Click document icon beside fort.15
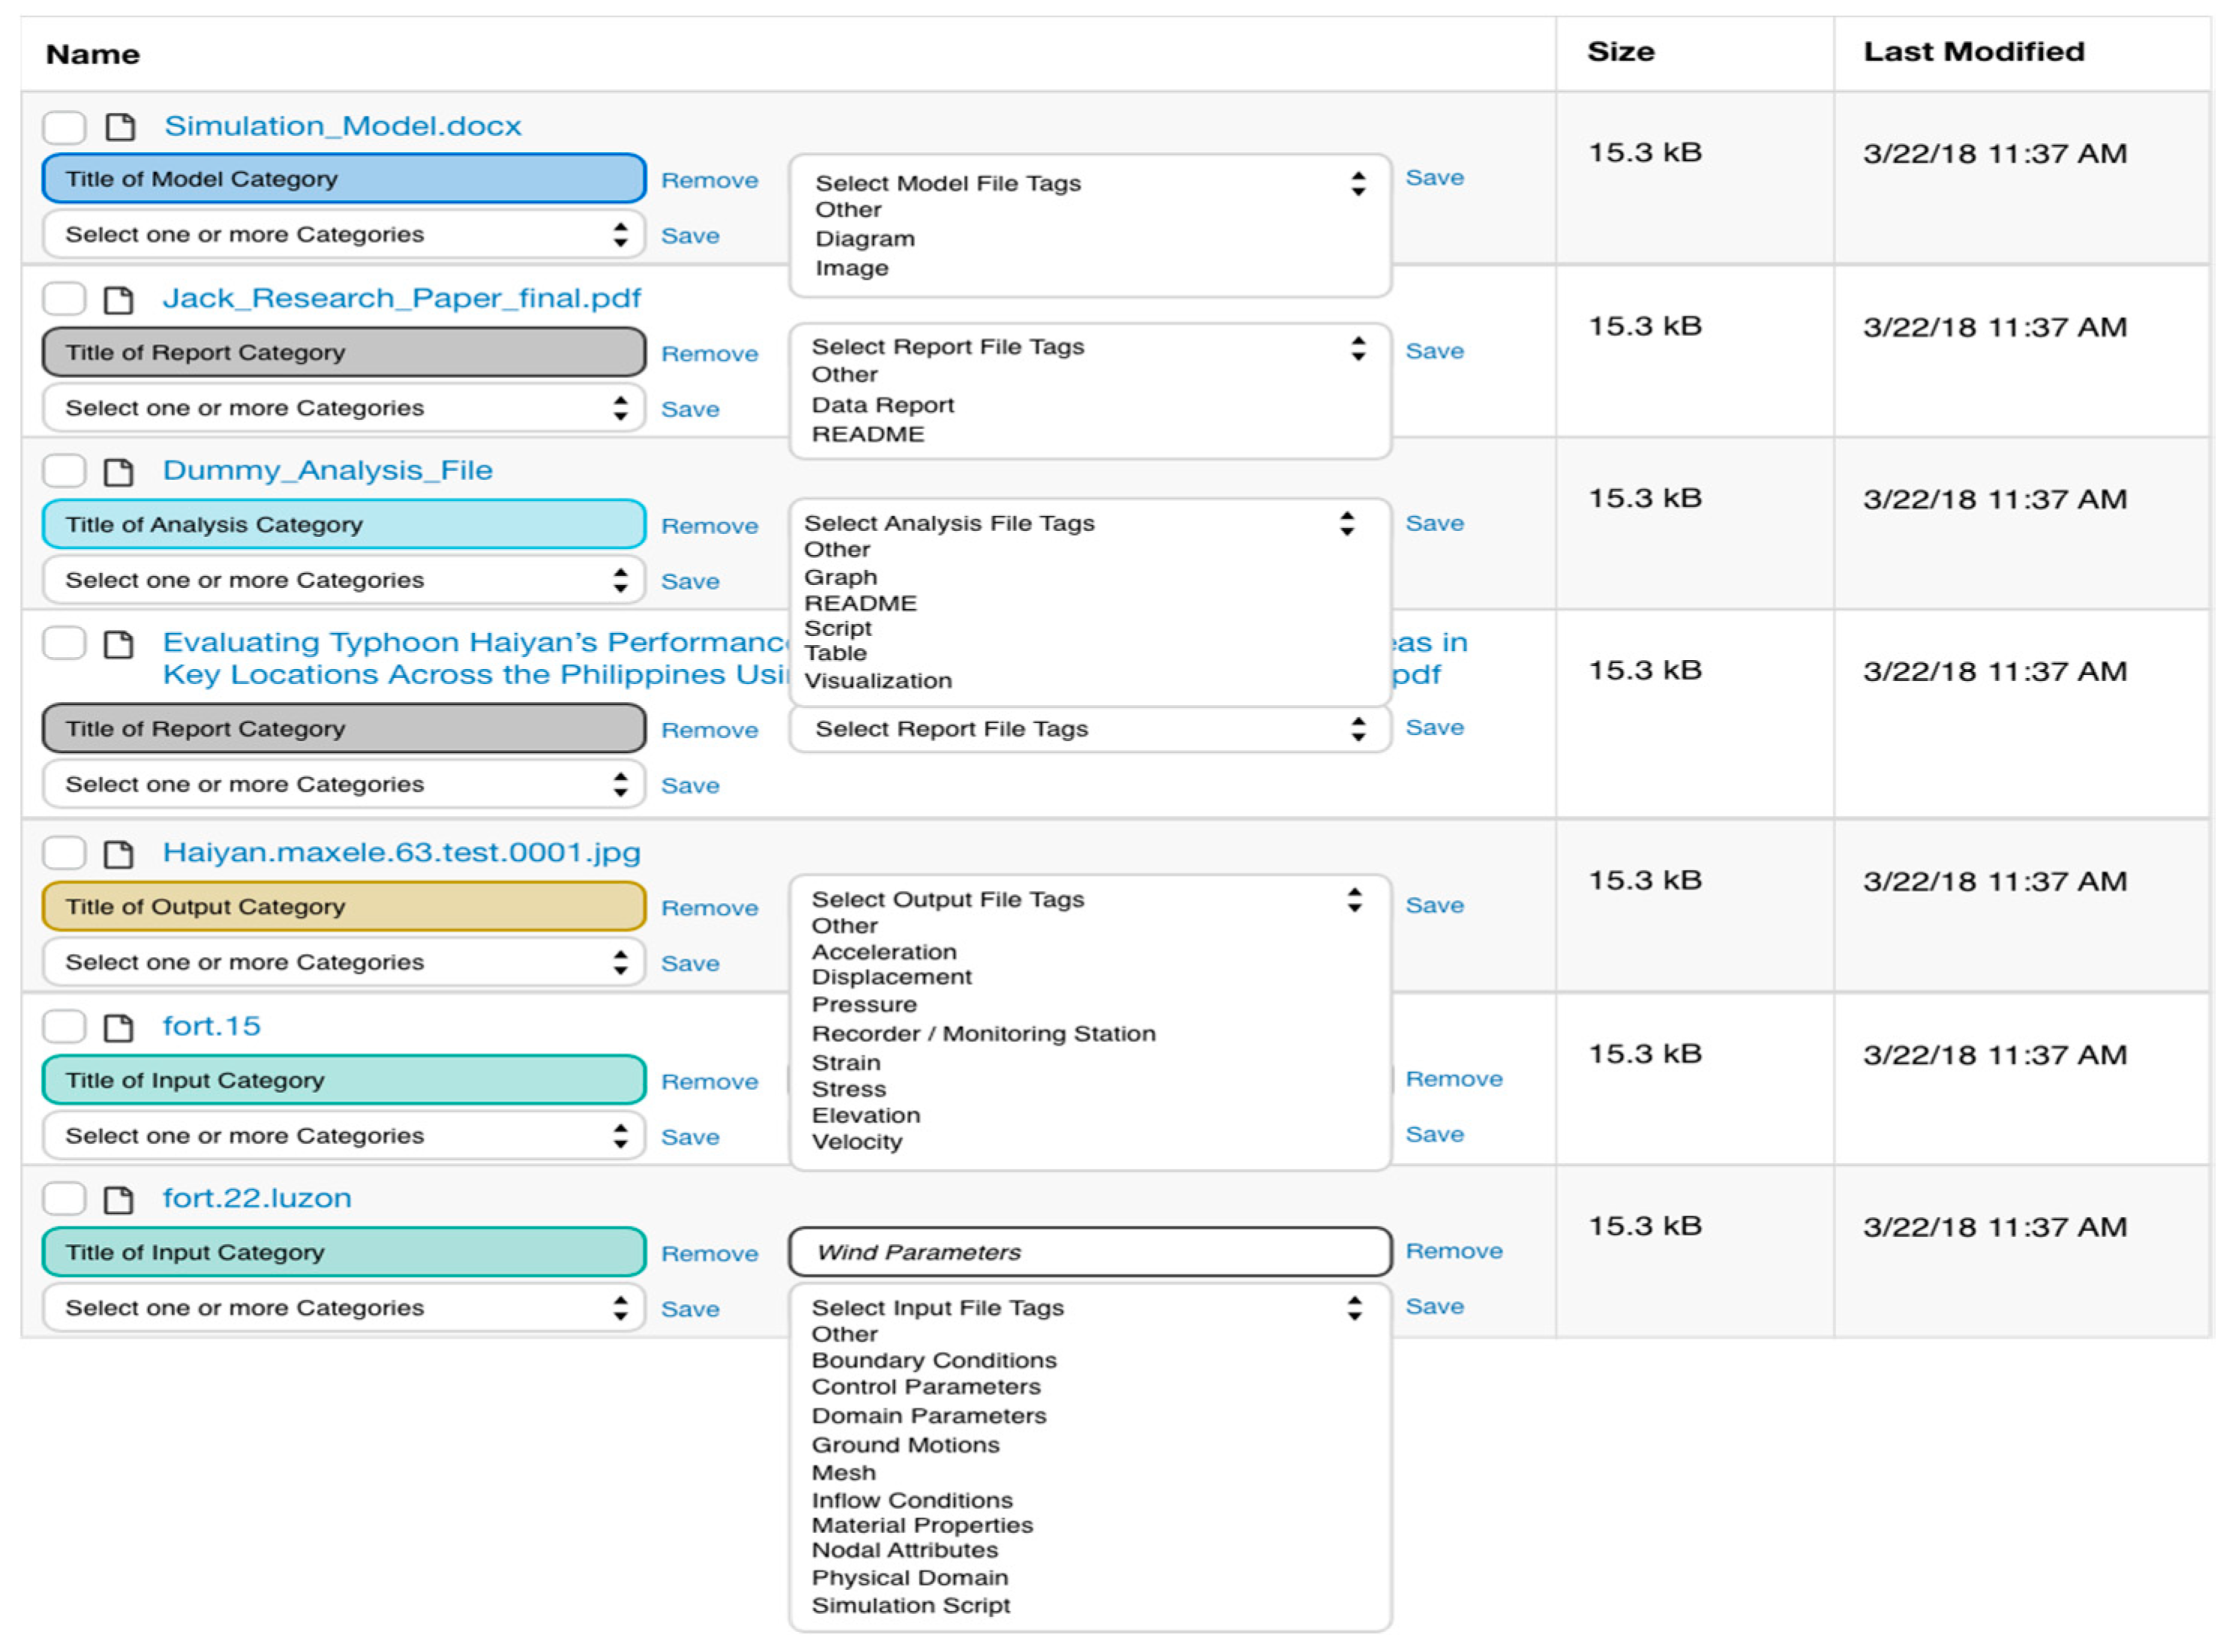 pyautogui.click(x=119, y=1028)
